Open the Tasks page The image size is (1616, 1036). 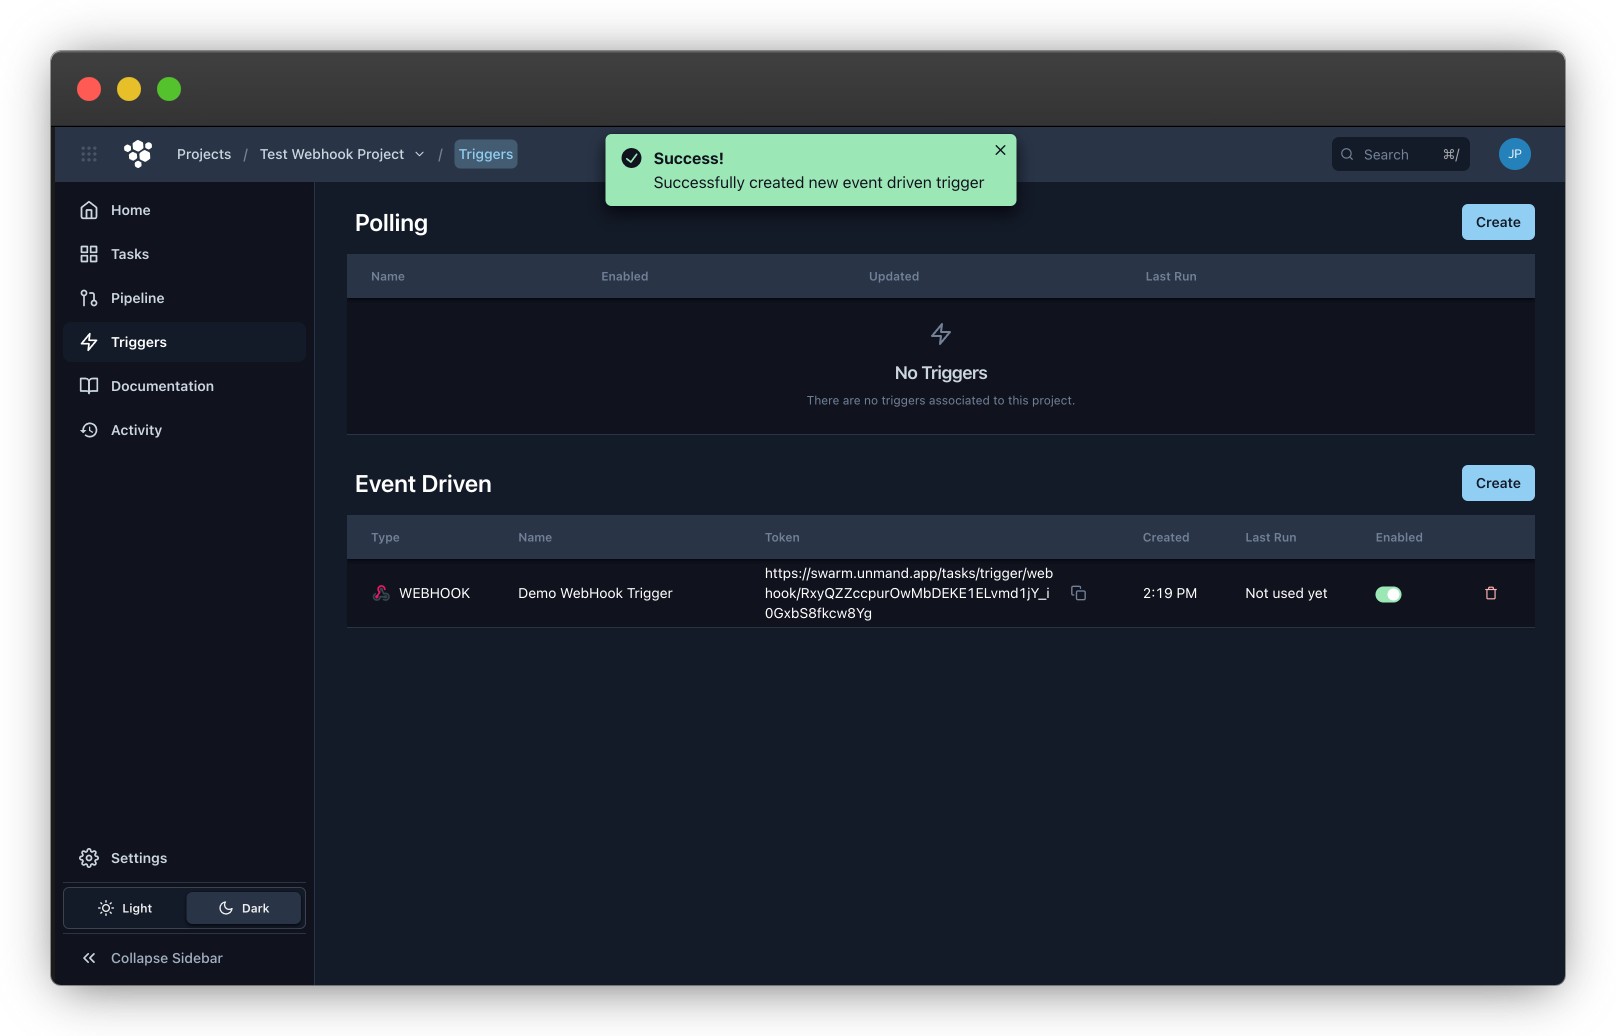pyautogui.click(x=129, y=254)
